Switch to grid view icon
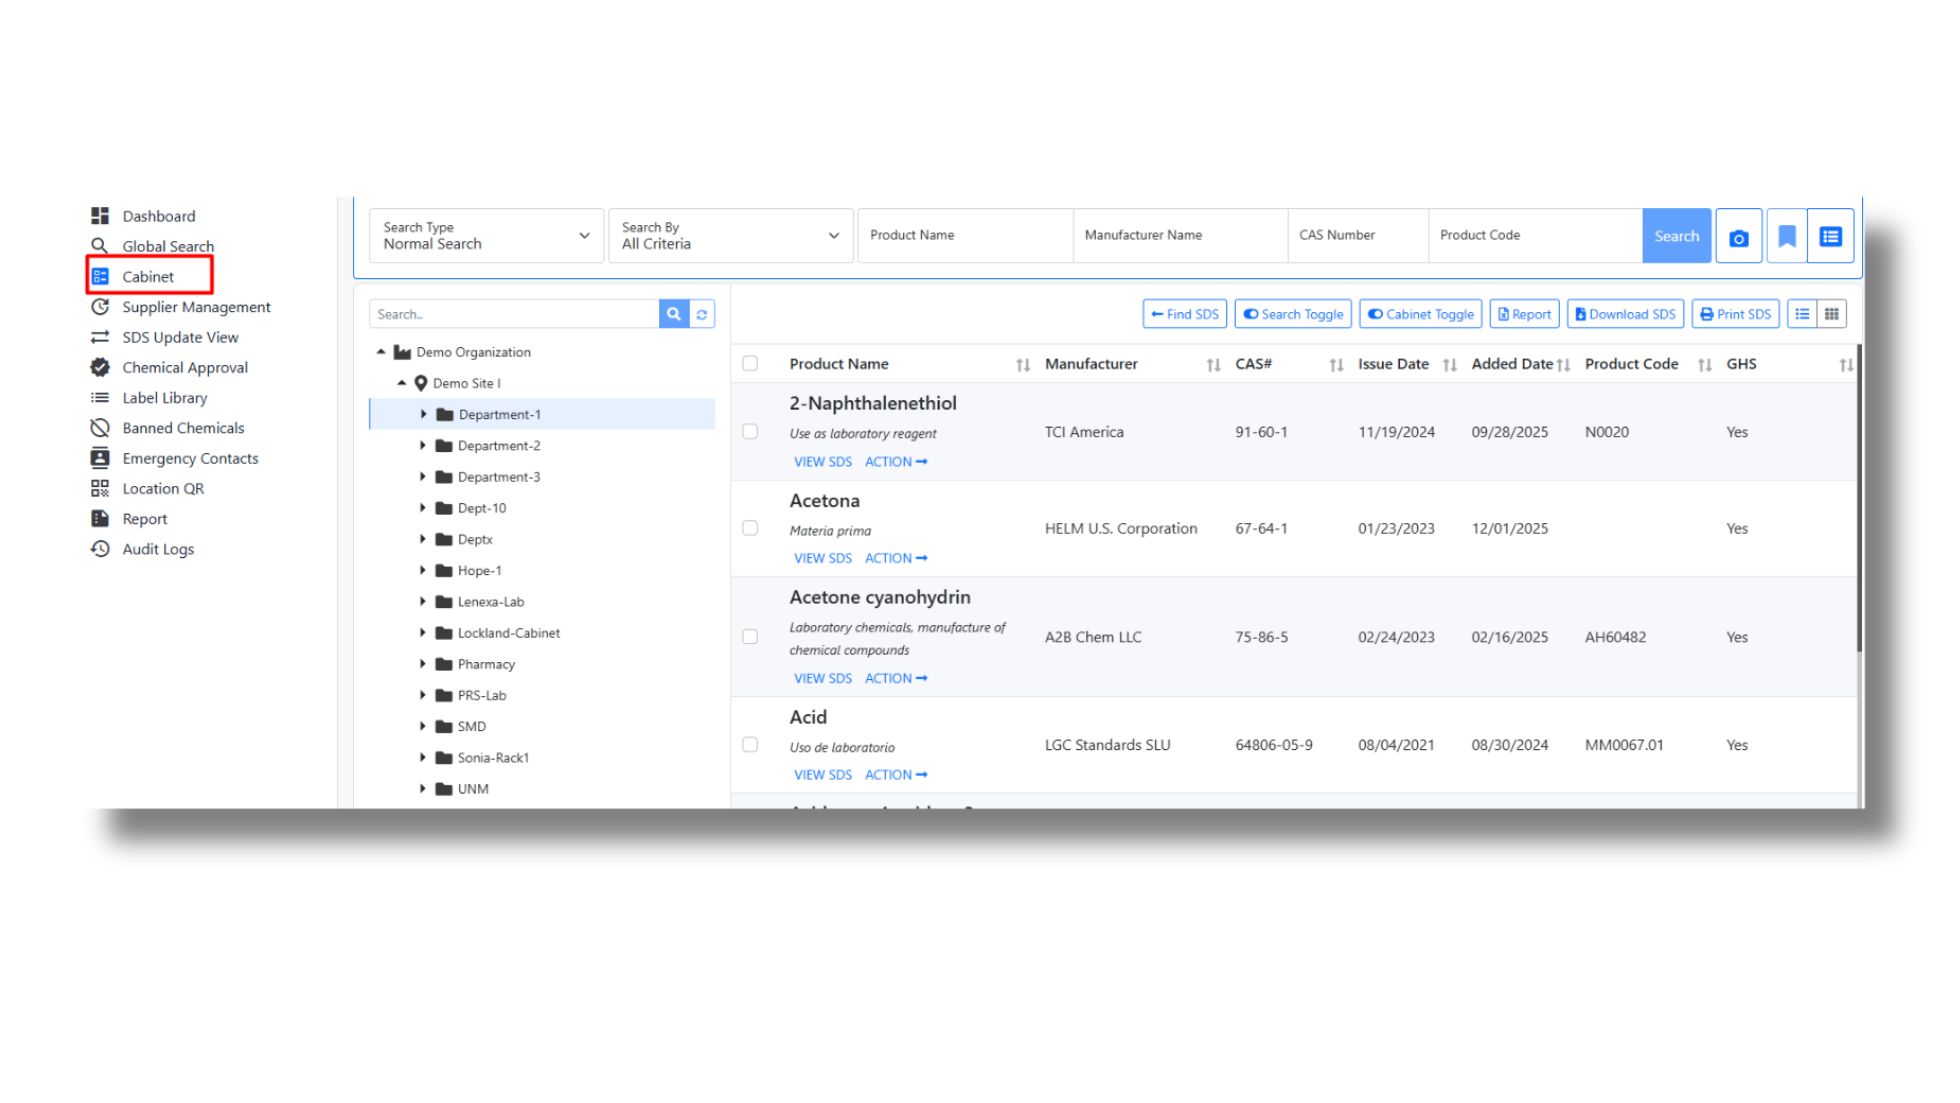1960x1103 pixels. pyautogui.click(x=1832, y=314)
